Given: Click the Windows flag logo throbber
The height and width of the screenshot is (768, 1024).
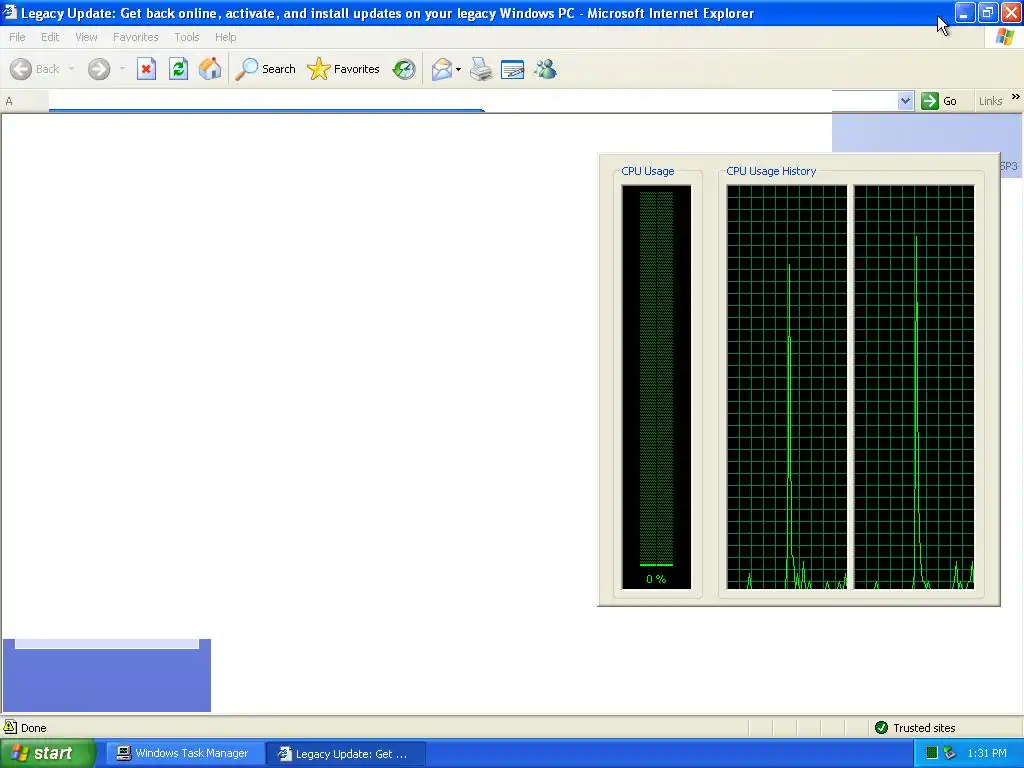Looking at the screenshot, I should pyautogui.click(x=1005, y=37).
